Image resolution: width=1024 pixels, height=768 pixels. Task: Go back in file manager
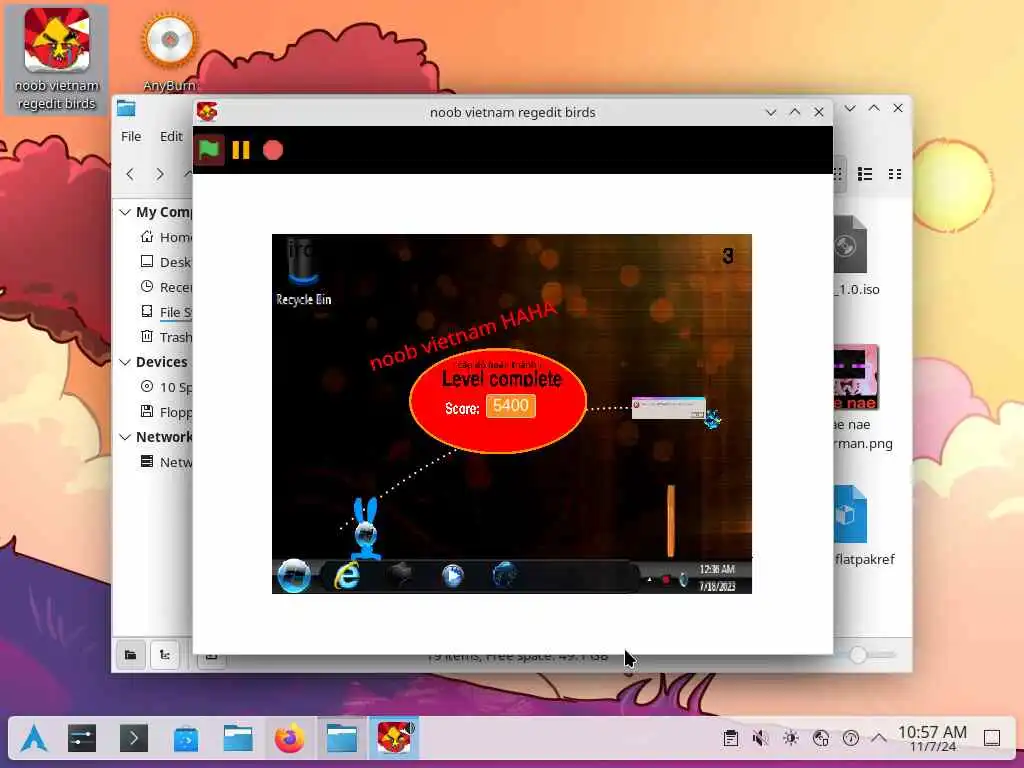(x=130, y=174)
